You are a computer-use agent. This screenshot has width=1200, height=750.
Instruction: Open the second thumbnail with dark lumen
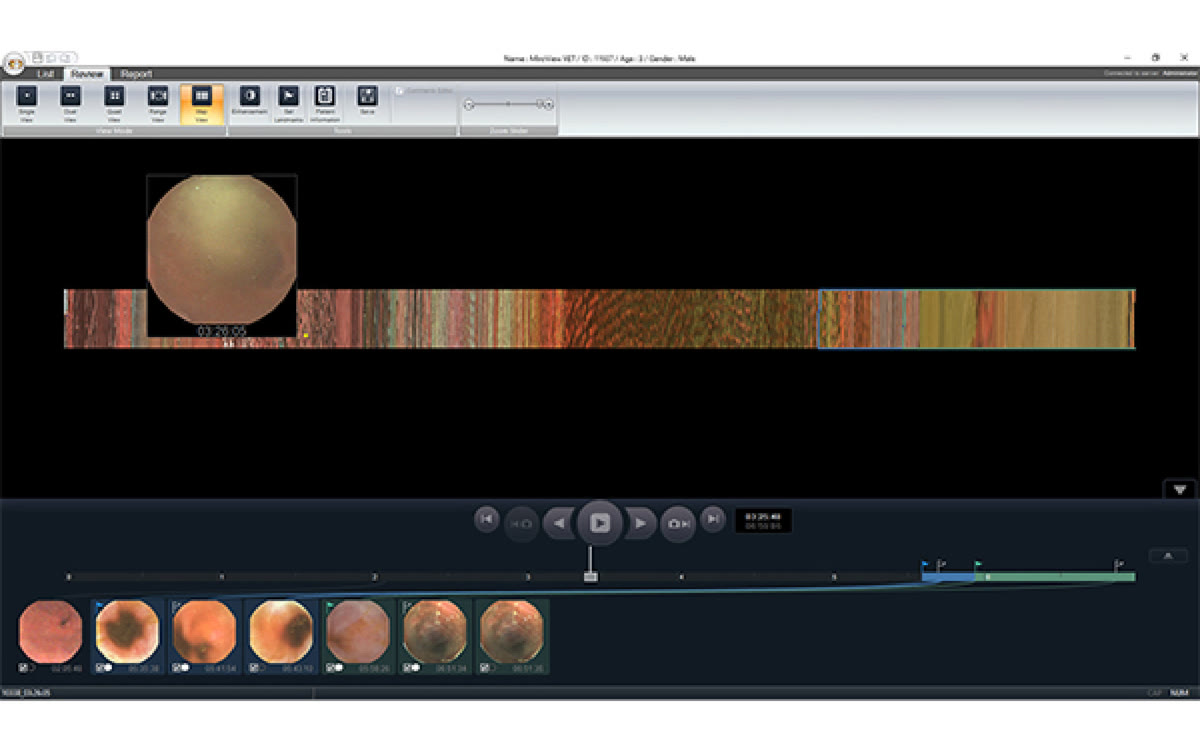pos(127,631)
